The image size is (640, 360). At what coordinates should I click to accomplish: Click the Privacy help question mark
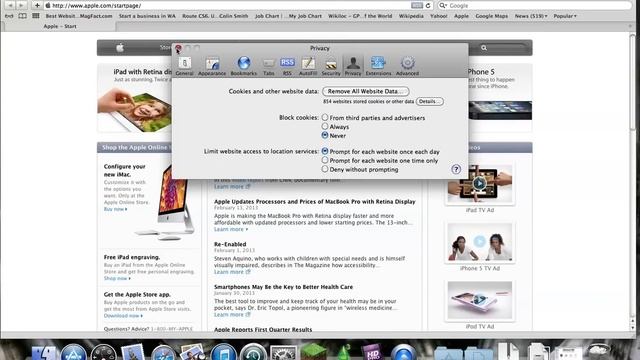pyautogui.click(x=456, y=169)
